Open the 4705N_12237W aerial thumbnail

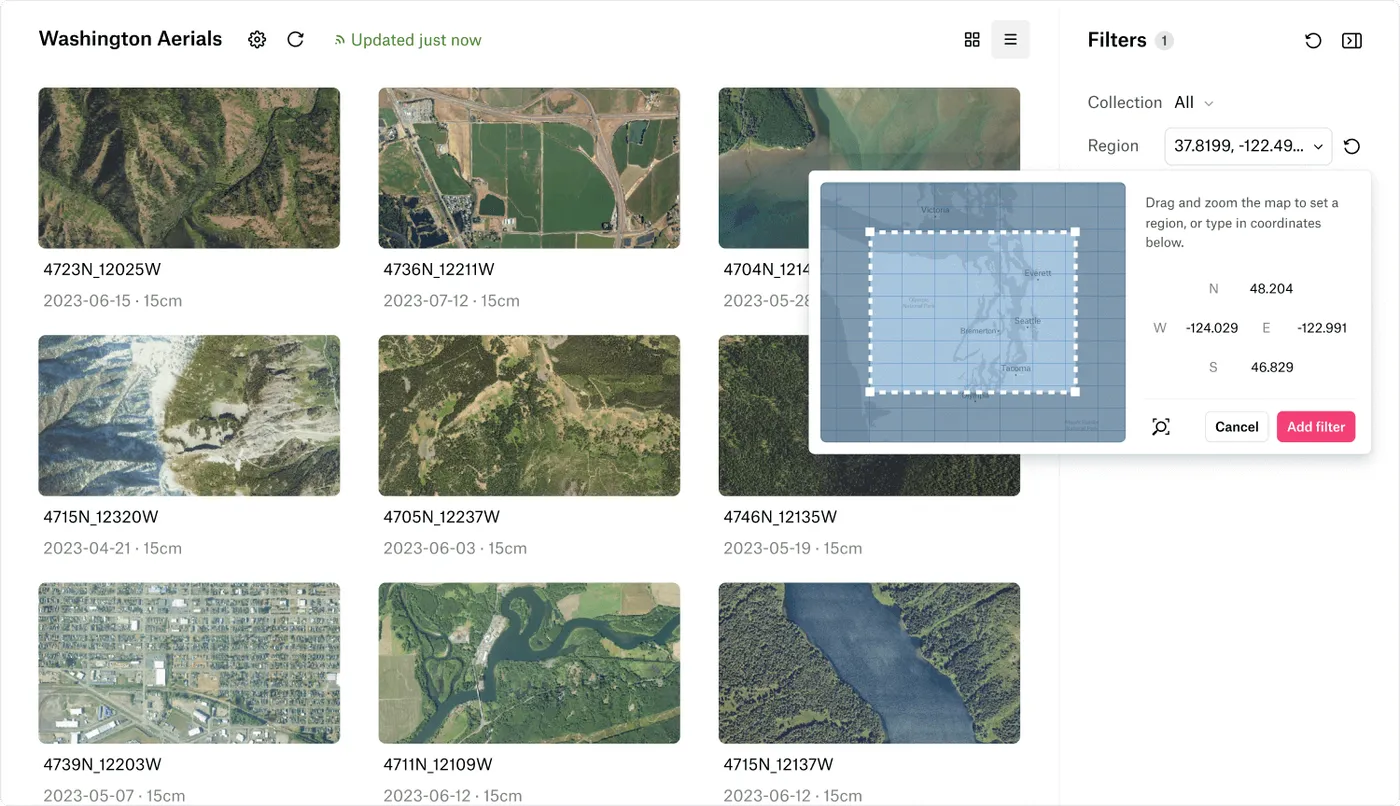point(529,416)
